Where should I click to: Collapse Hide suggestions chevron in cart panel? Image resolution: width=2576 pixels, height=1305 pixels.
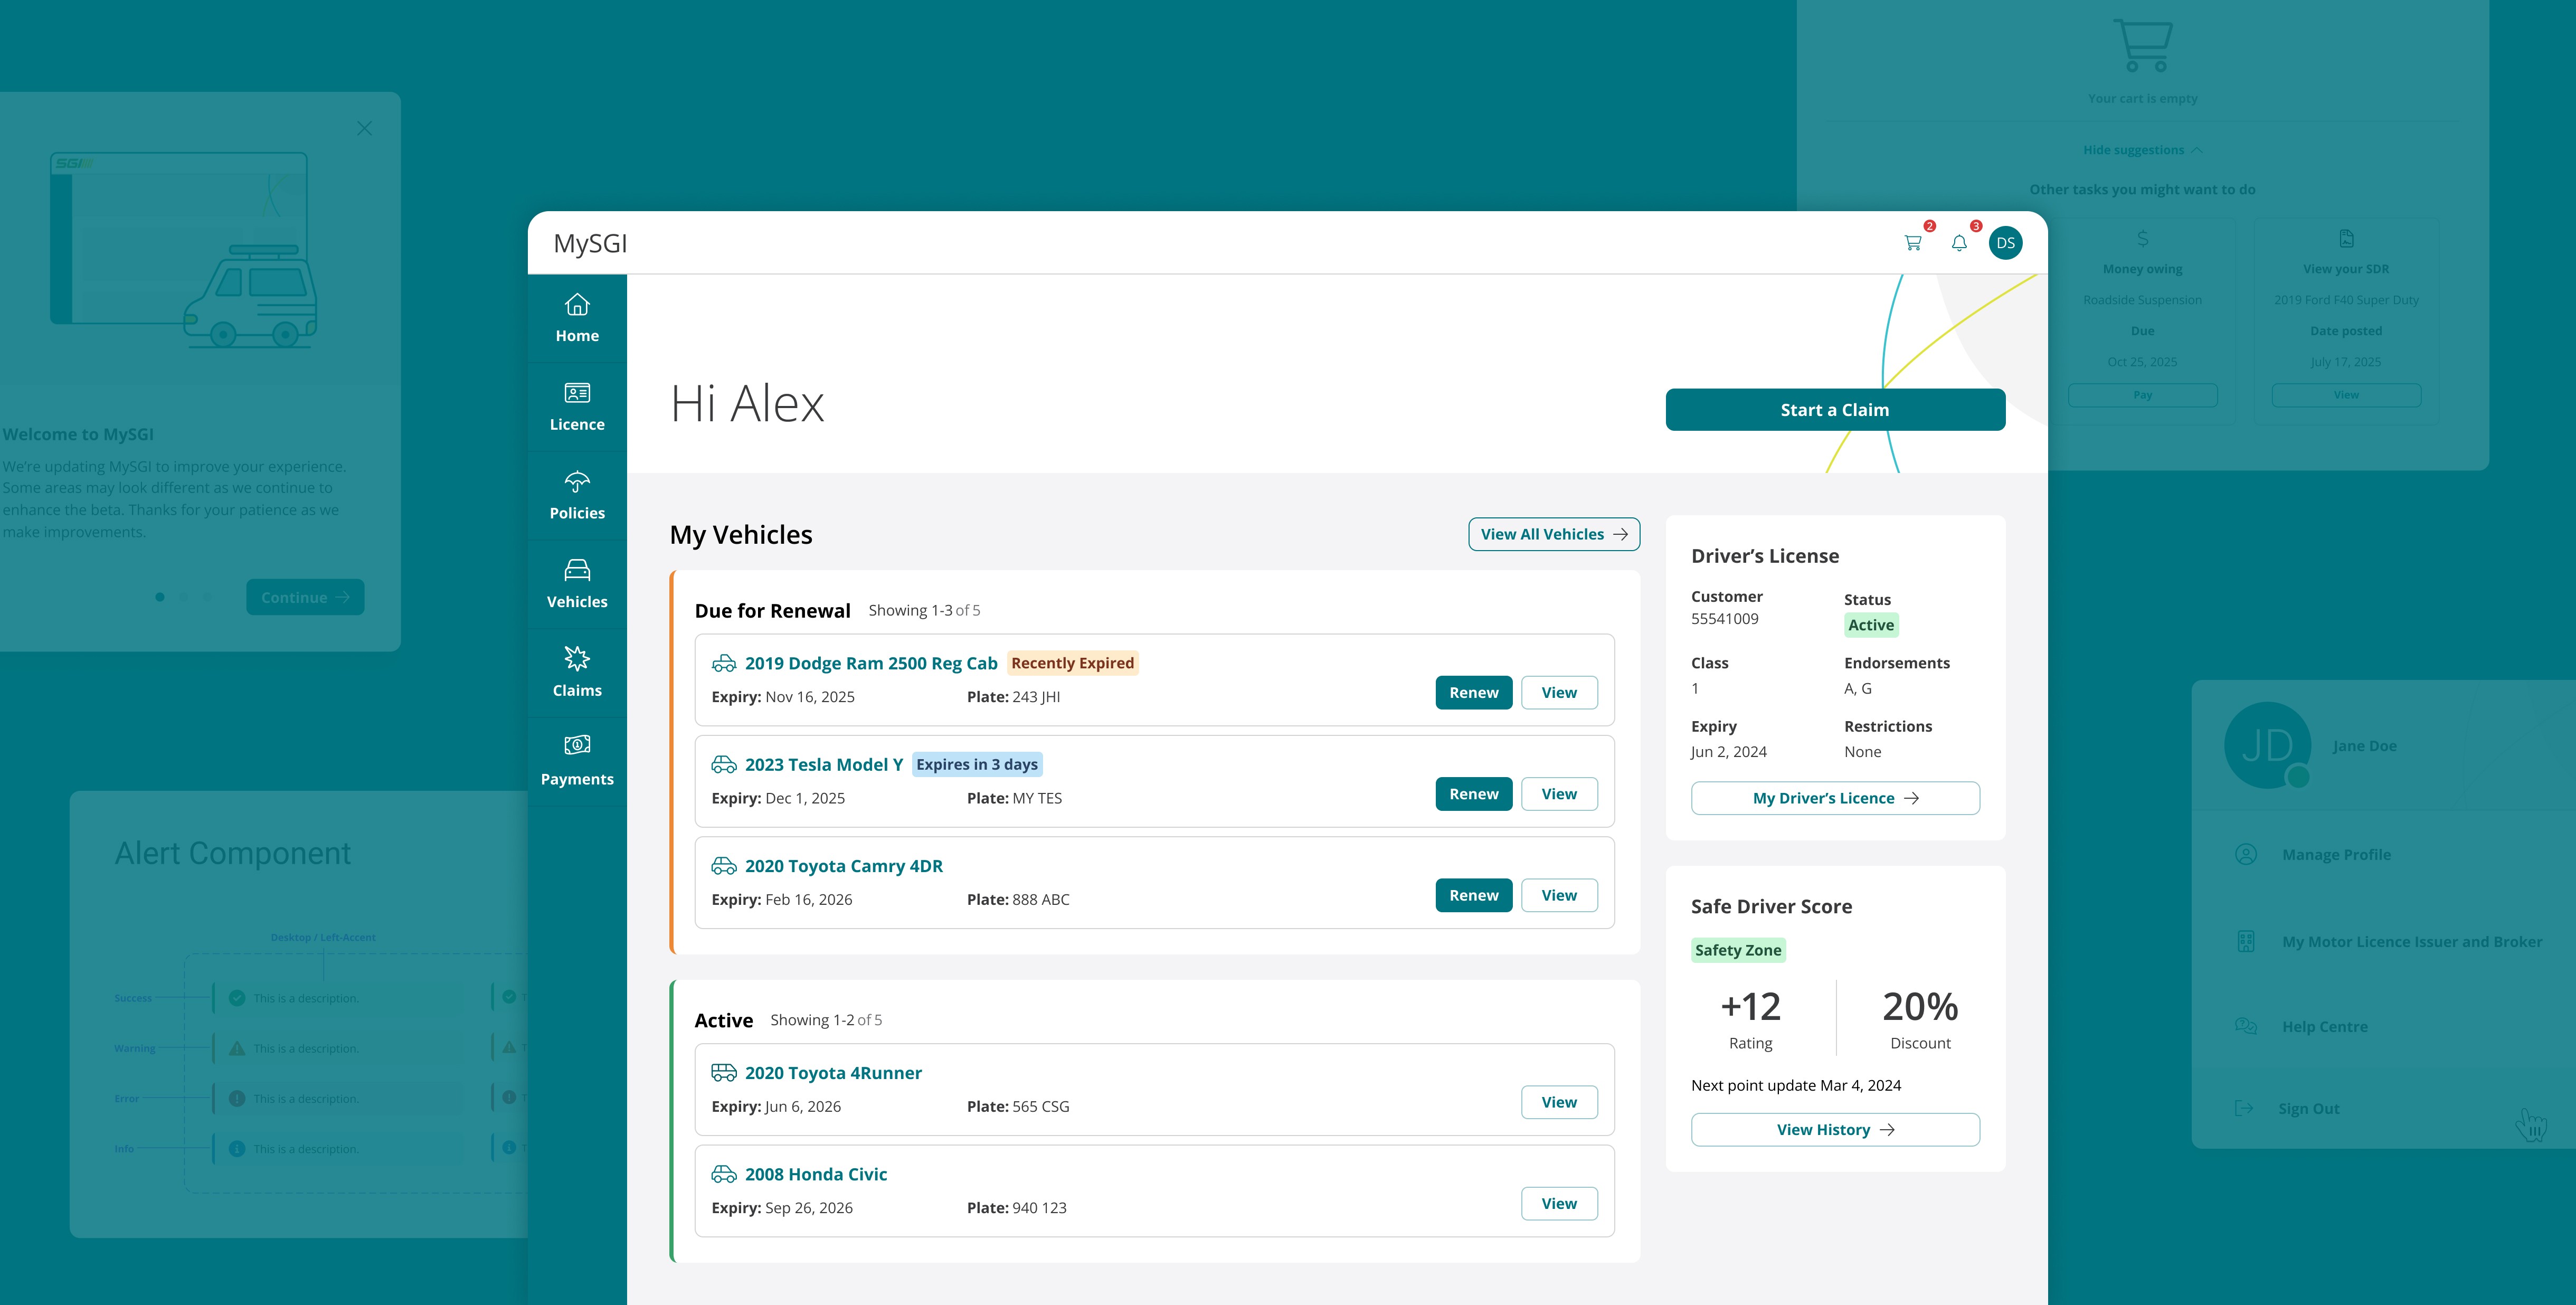pos(2196,150)
